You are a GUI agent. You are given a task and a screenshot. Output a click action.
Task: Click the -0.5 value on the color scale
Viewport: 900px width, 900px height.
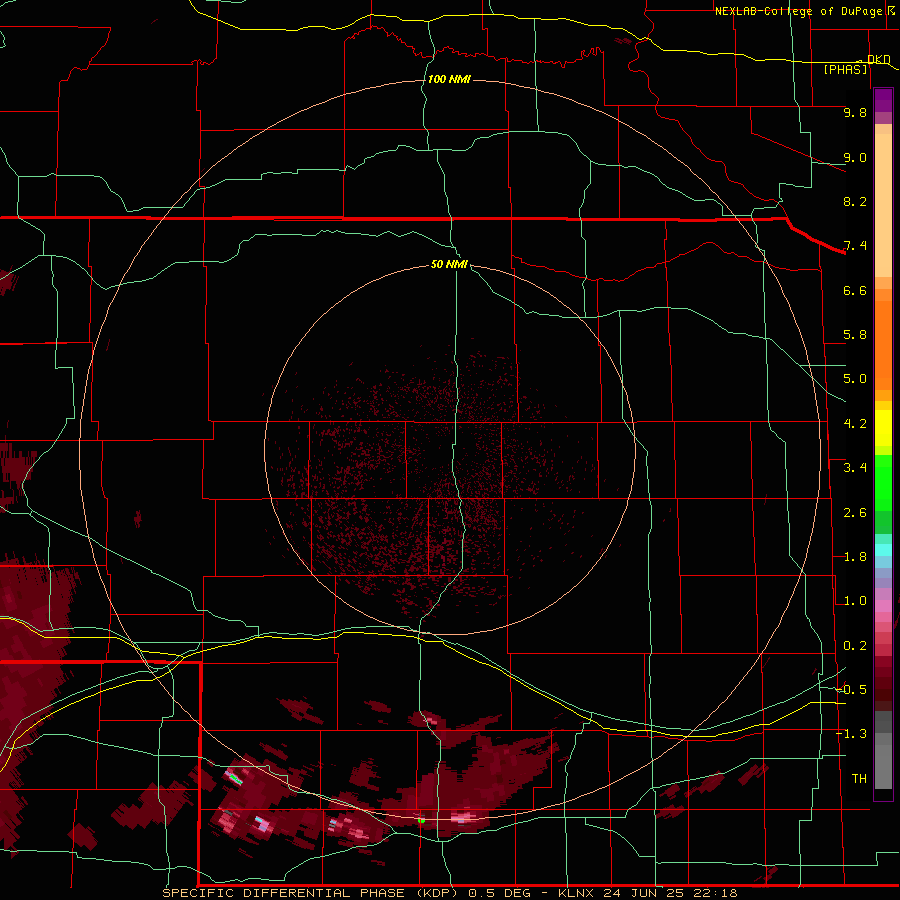(851, 690)
